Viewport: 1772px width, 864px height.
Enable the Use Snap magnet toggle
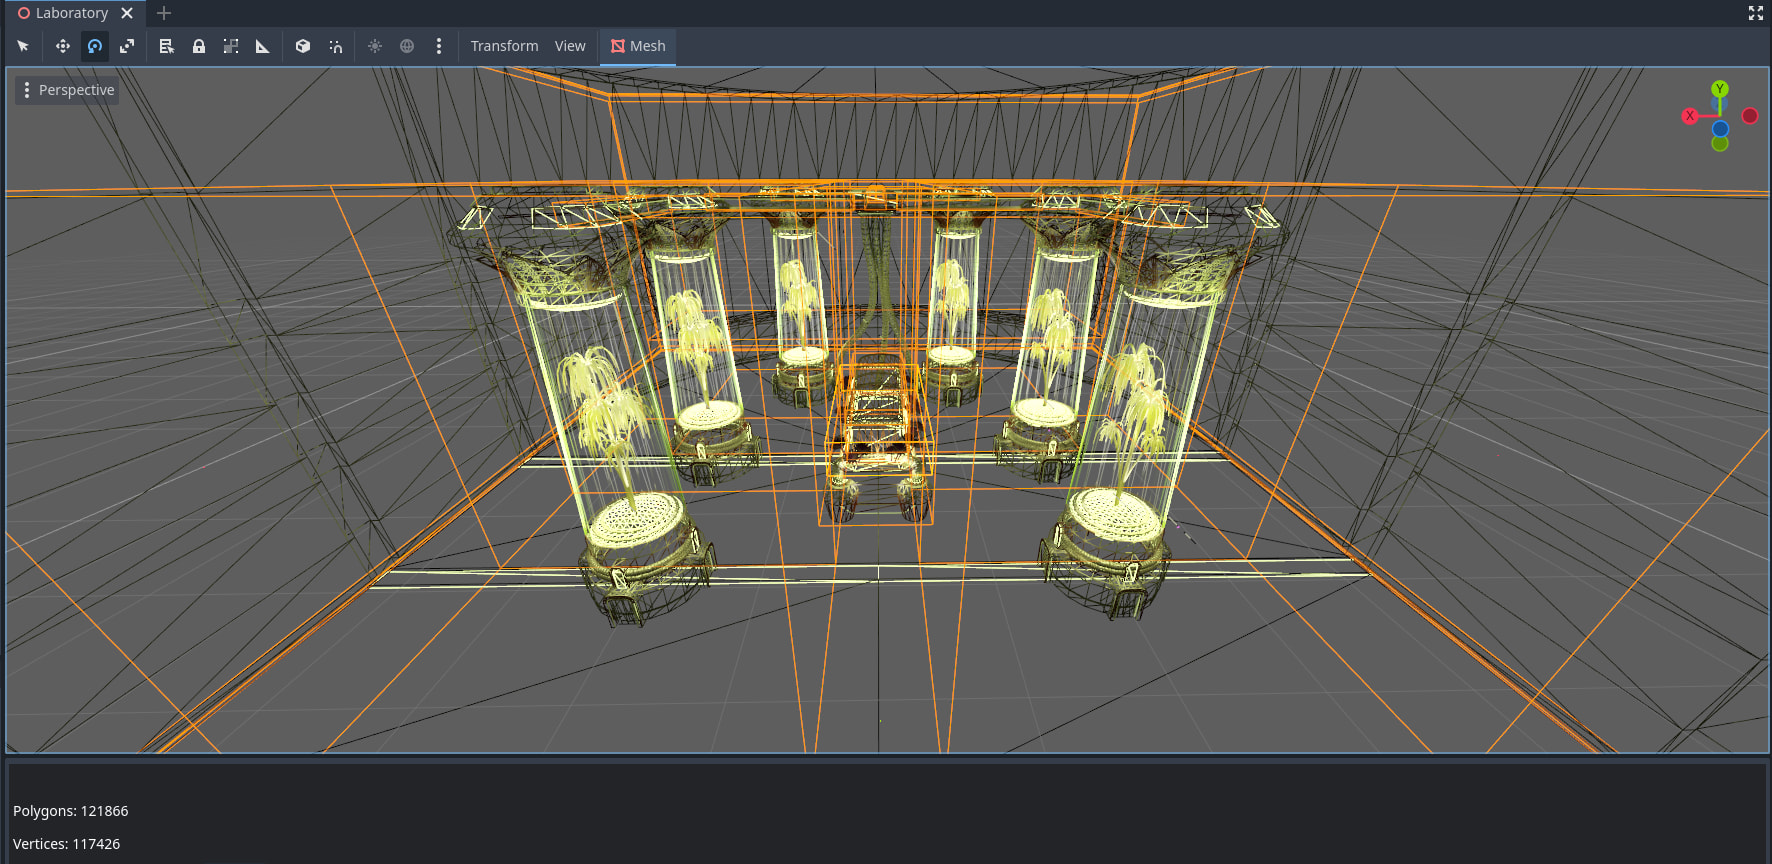pos(336,46)
